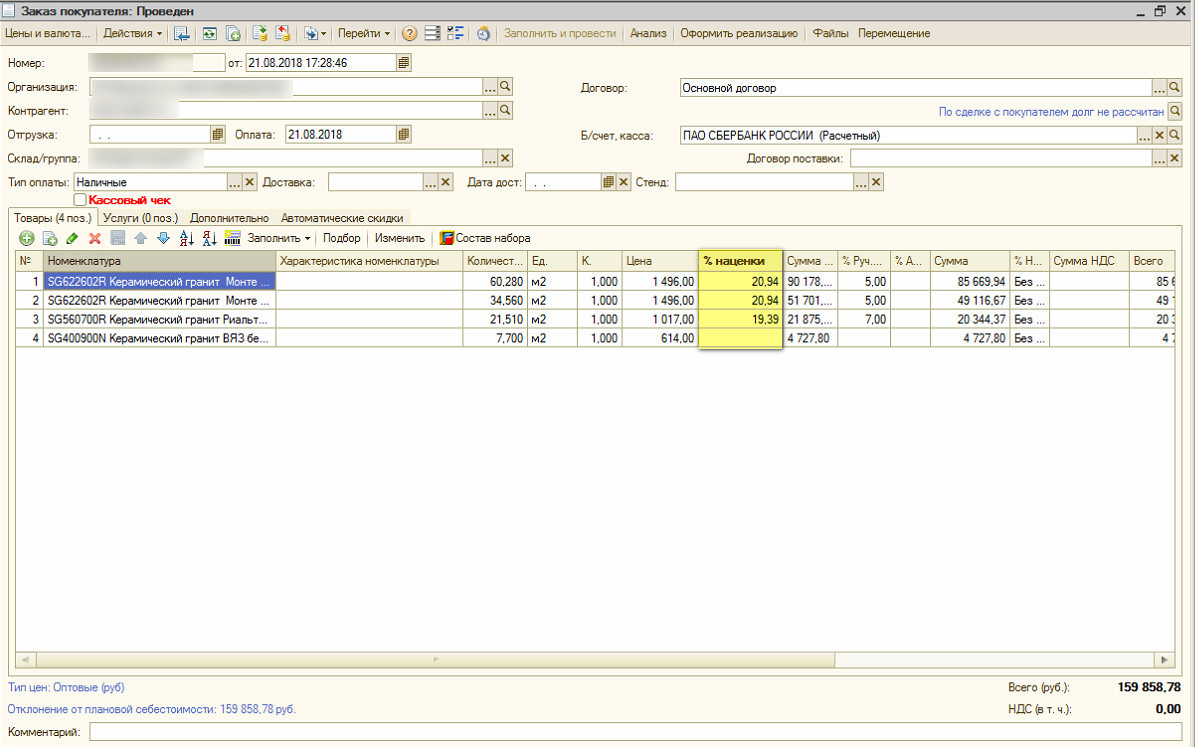Click the Тип цен: Оптовые (руб) link
The width and height of the screenshot is (1195, 747).
[x=66, y=687]
